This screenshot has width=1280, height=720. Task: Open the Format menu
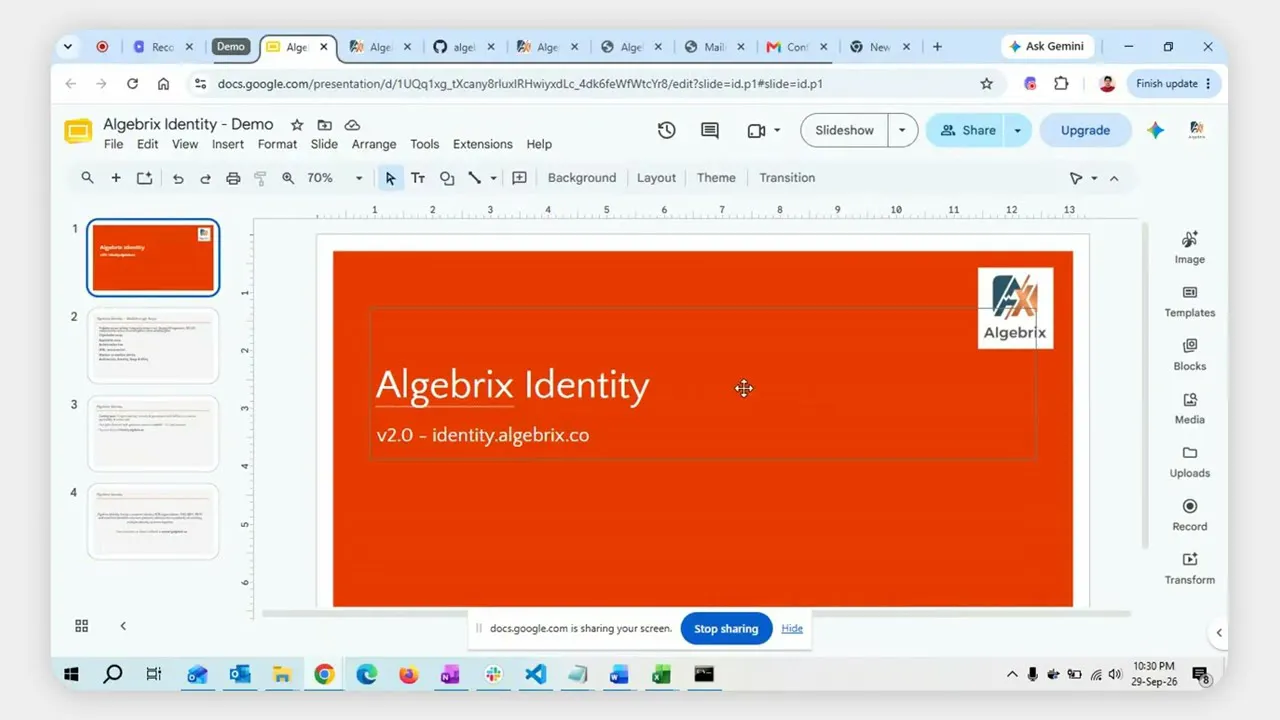pyautogui.click(x=277, y=144)
